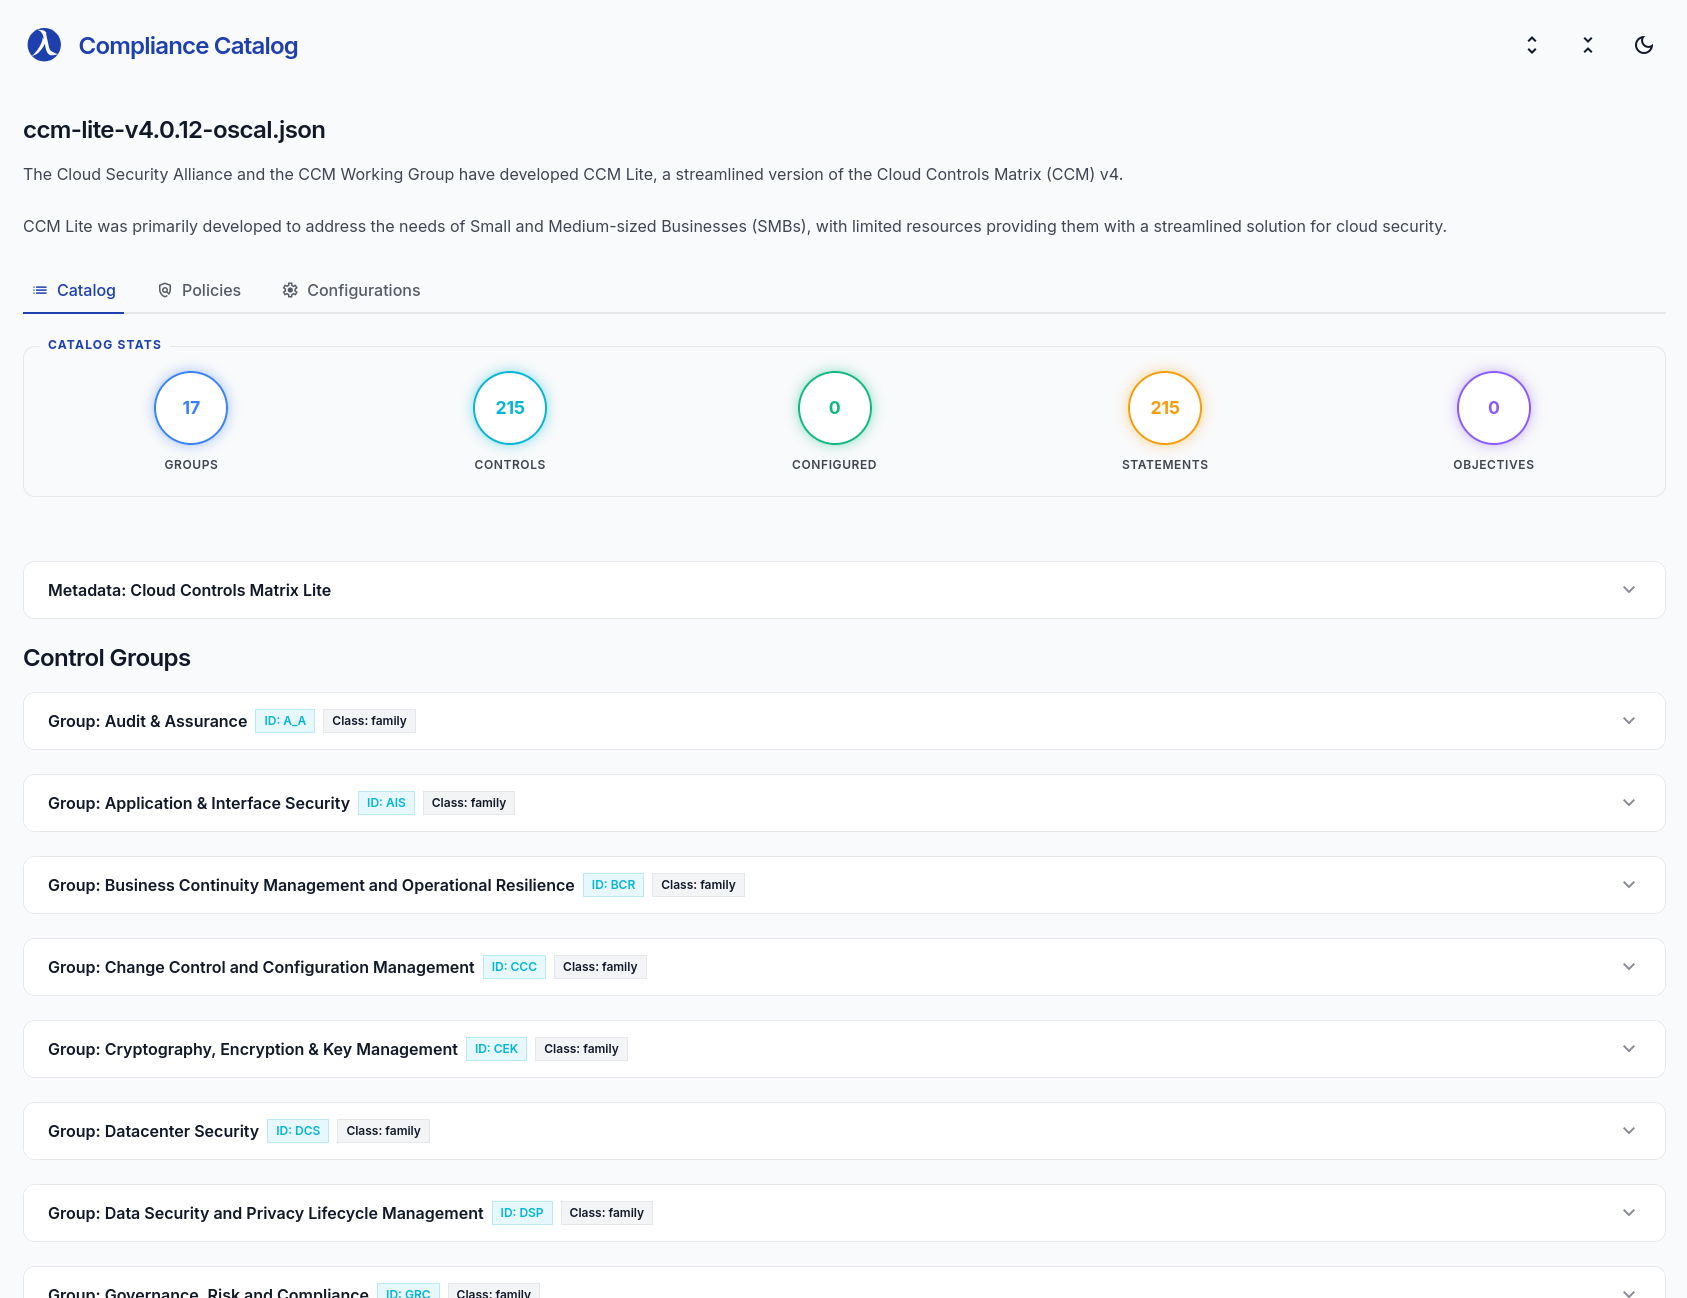Collapse all sections using the collapse-all icon
The width and height of the screenshot is (1687, 1298).
[1587, 45]
